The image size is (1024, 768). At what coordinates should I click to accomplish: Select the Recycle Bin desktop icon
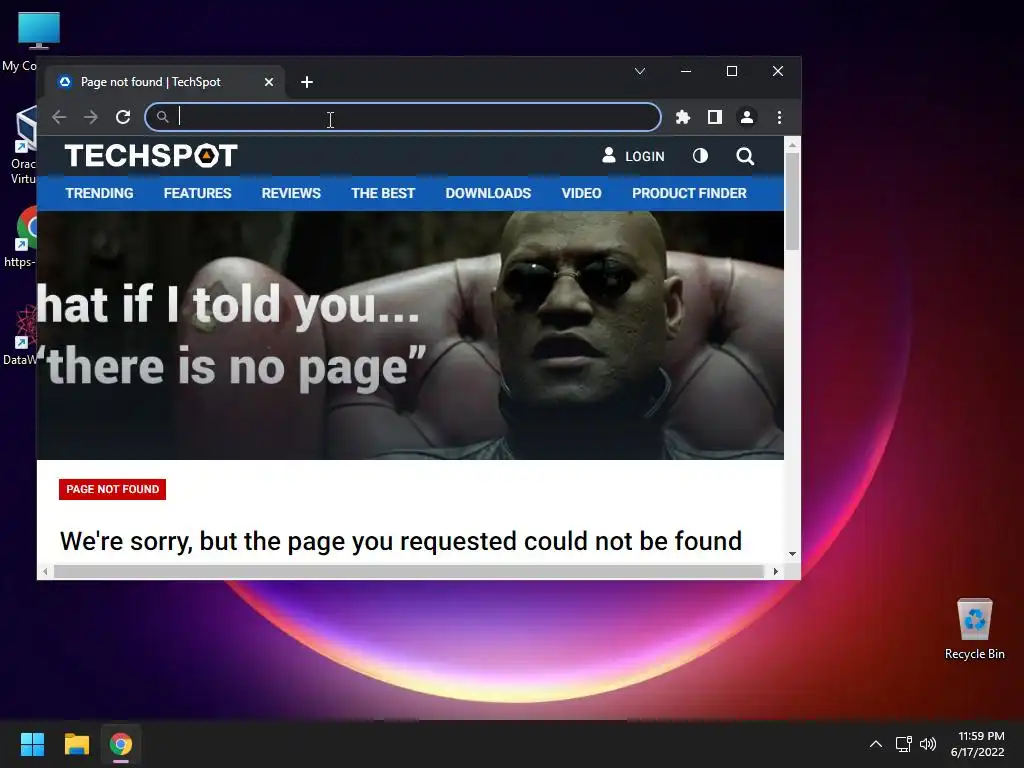(974, 629)
